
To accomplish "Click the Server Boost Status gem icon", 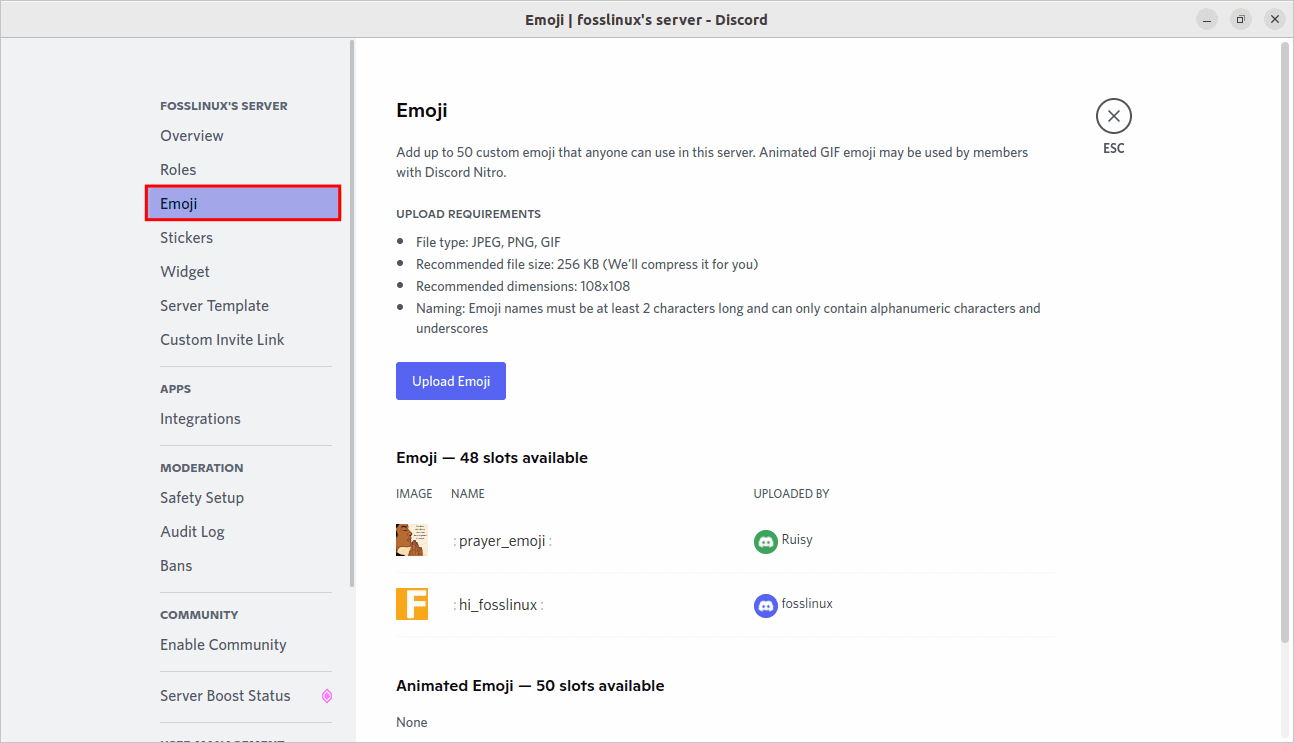I will 326,696.
